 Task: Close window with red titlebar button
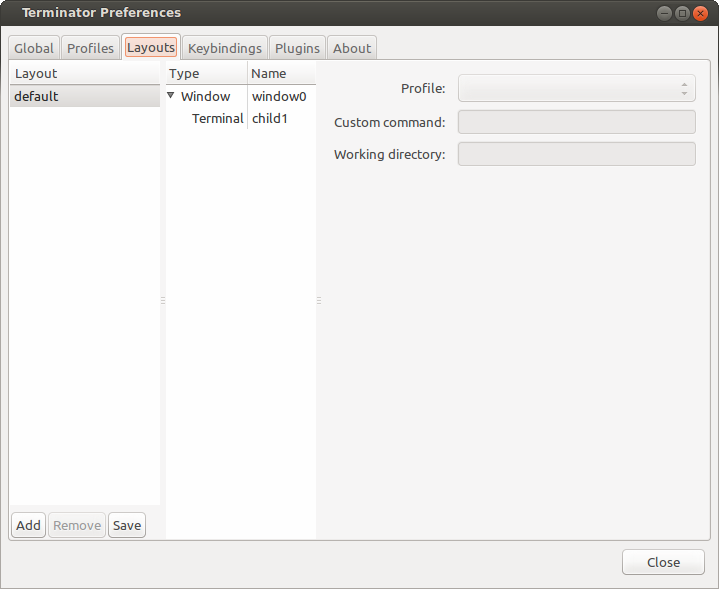click(700, 13)
